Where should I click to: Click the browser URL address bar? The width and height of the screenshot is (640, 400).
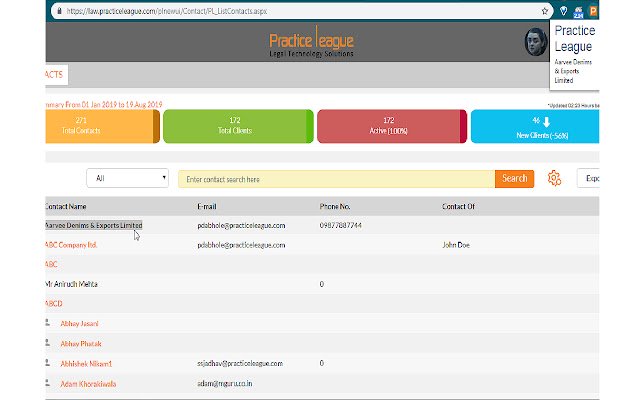tap(302, 11)
